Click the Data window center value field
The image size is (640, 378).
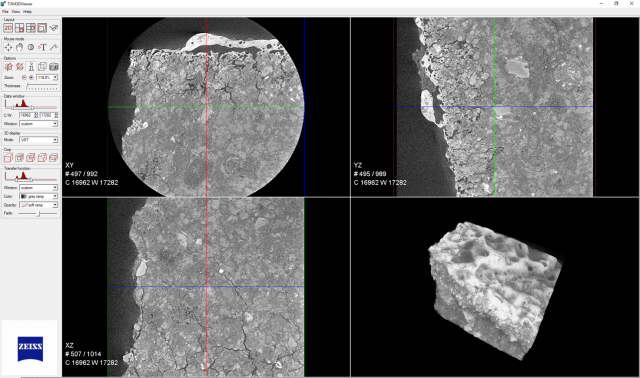coord(28,116)
